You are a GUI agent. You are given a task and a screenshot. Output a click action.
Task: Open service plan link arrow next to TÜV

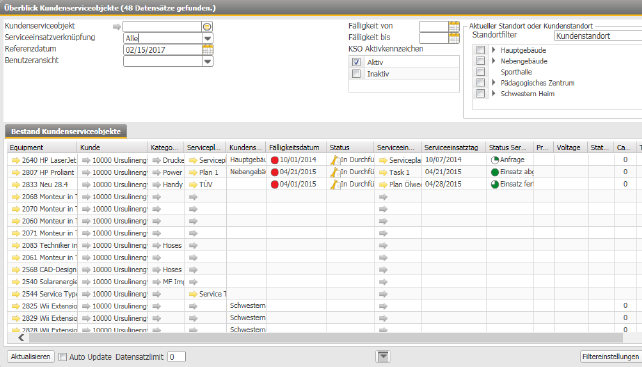193,184
